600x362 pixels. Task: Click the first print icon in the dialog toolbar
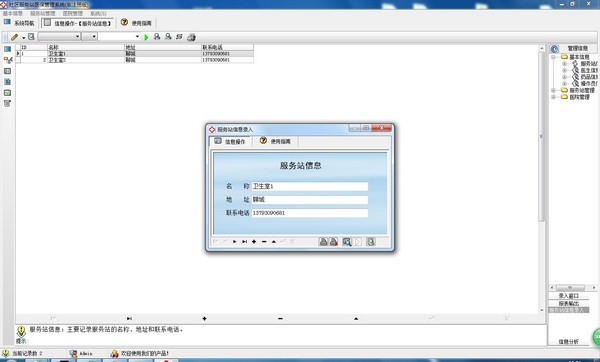(323, 242)
